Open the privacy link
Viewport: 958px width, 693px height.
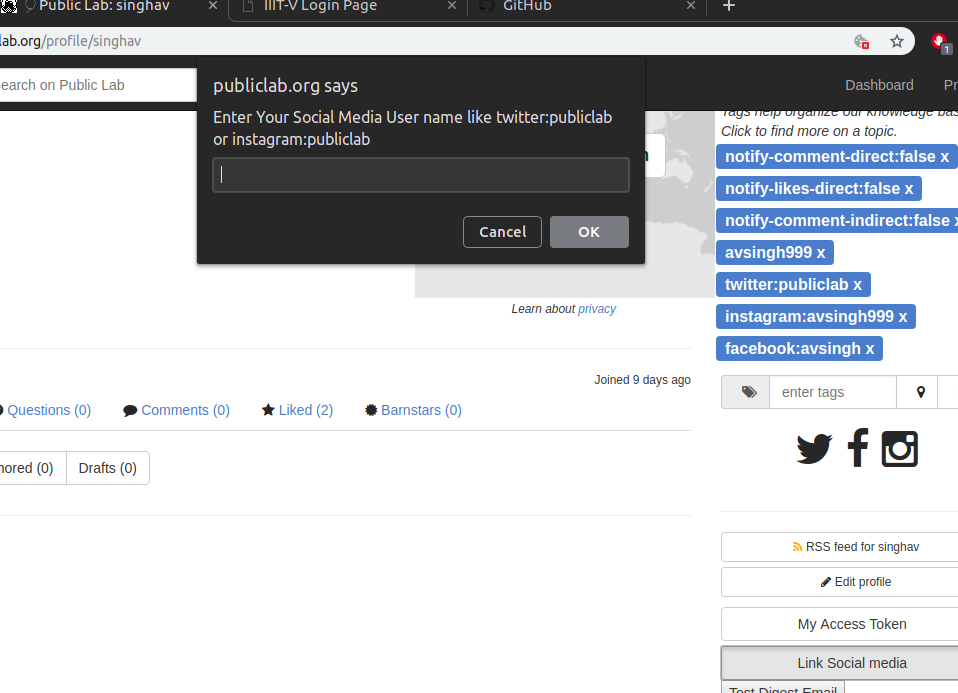click(597, 308)
